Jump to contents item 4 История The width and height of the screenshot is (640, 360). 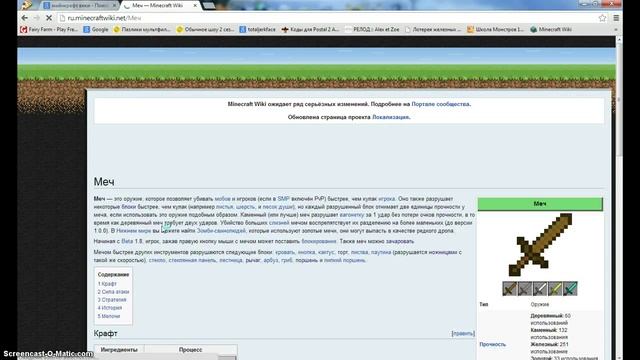pos(110,308)
